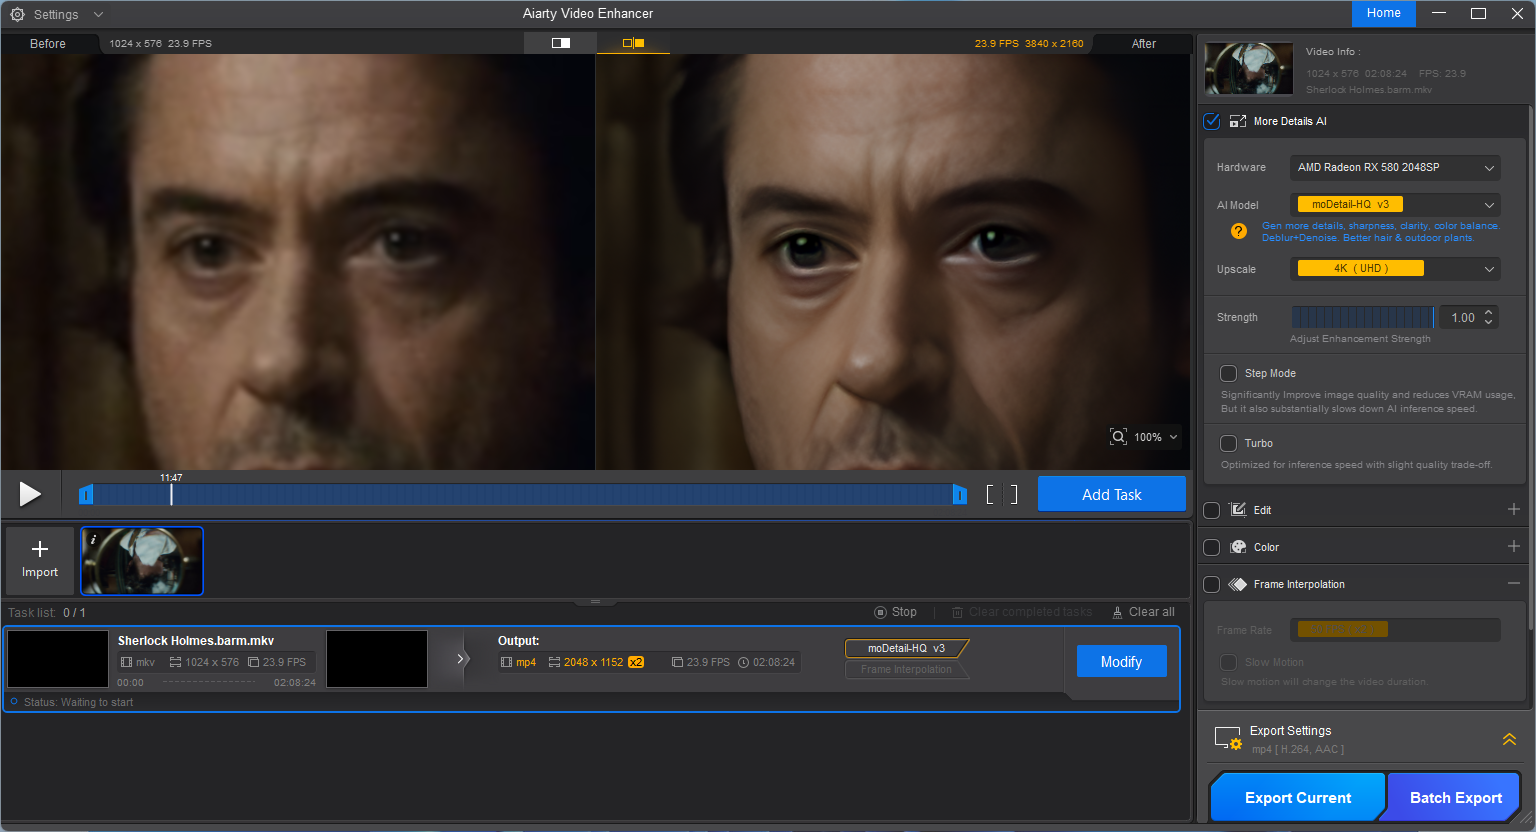Click the zoom magnifier icon in the preview
This screenshot has width=1536, height=832.
(1118, 437)
